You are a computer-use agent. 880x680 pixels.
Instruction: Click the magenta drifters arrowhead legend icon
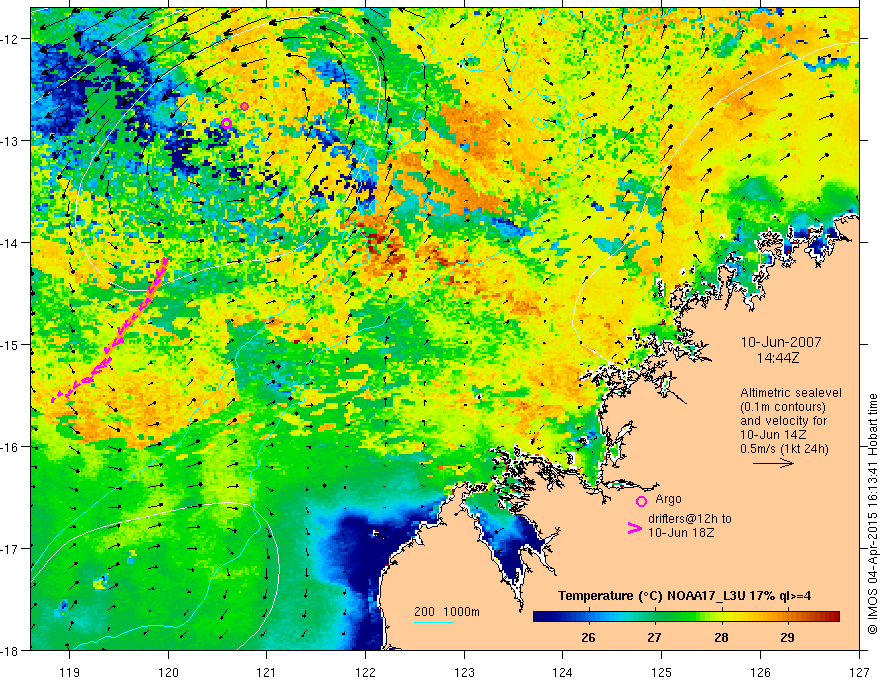[x=634, y=528]
